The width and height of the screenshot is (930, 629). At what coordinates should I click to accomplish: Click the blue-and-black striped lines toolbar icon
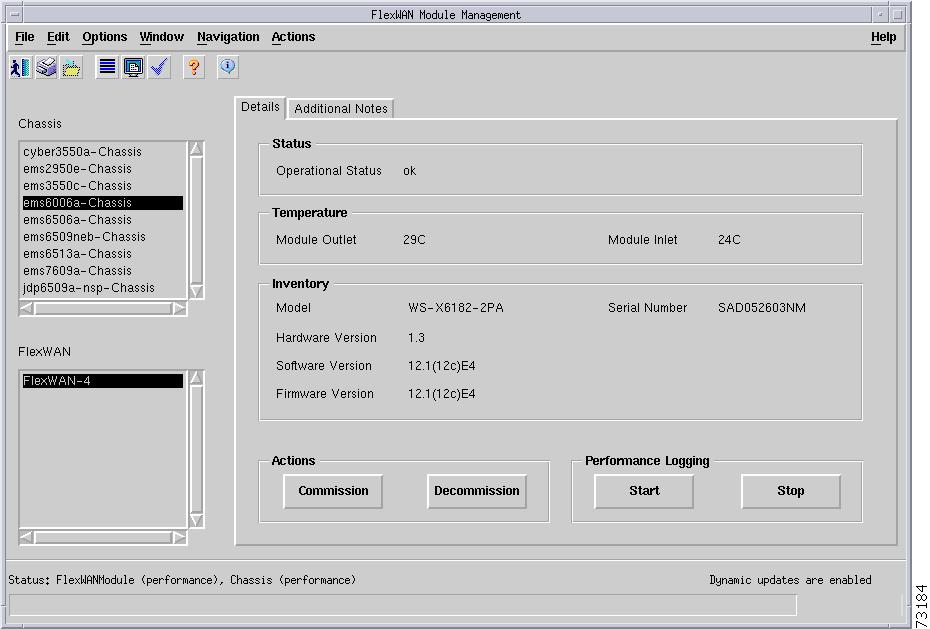click(107, 67)
